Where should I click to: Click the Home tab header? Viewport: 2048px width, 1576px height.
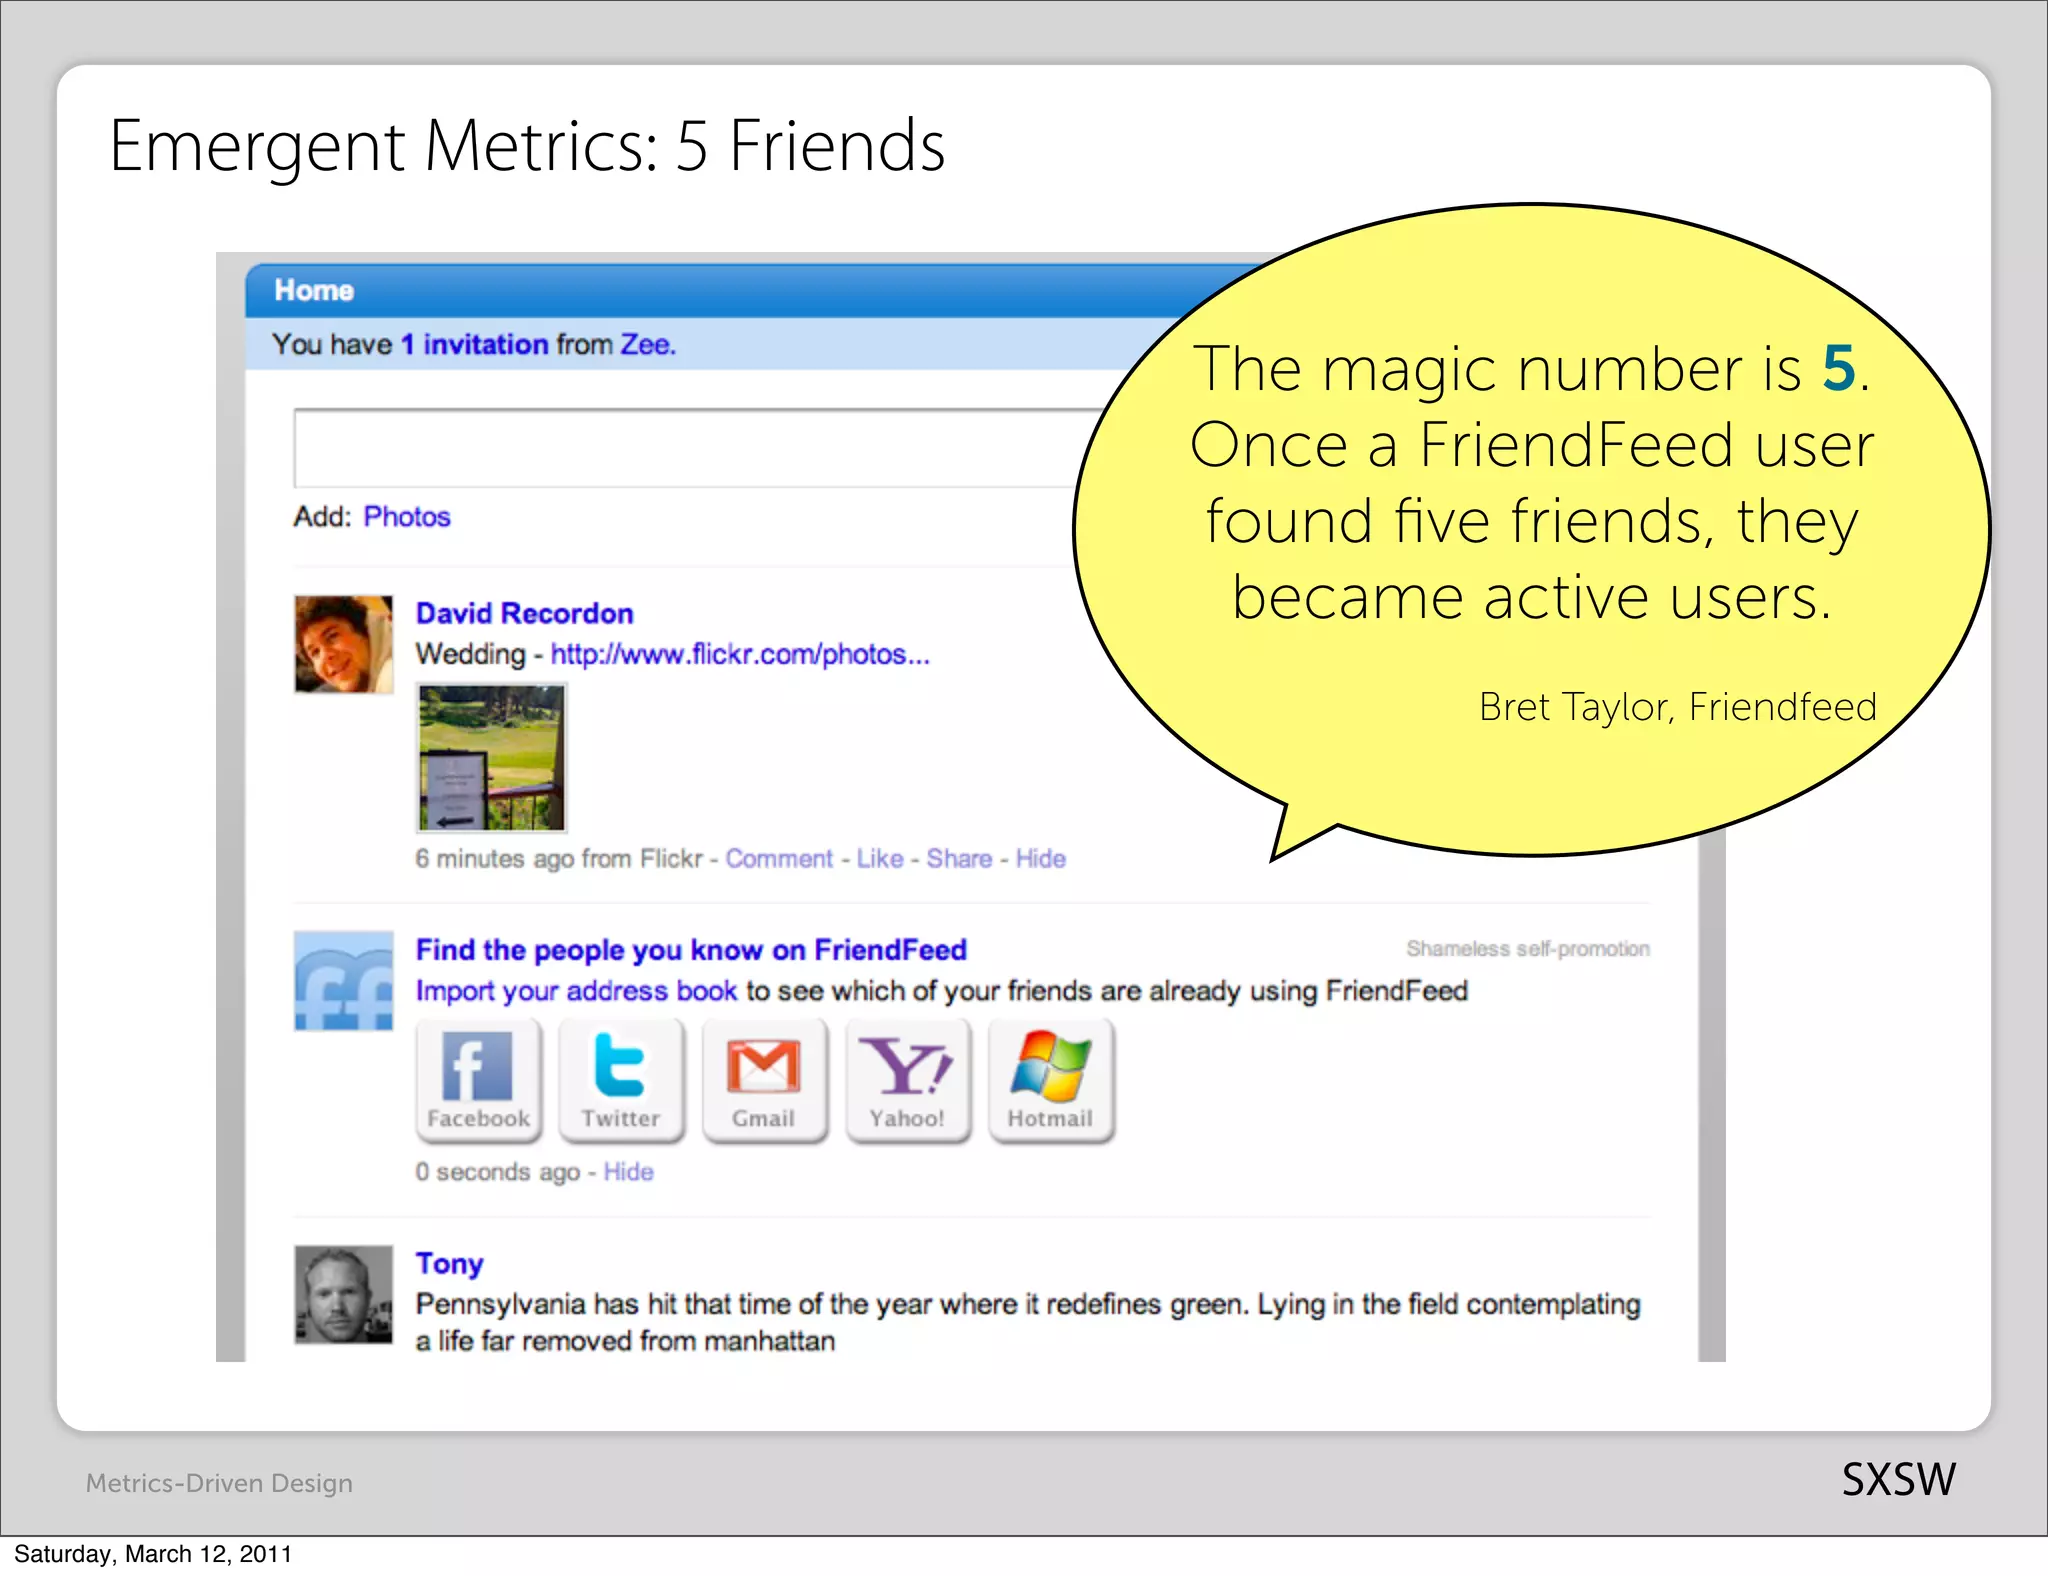[314, 291]
